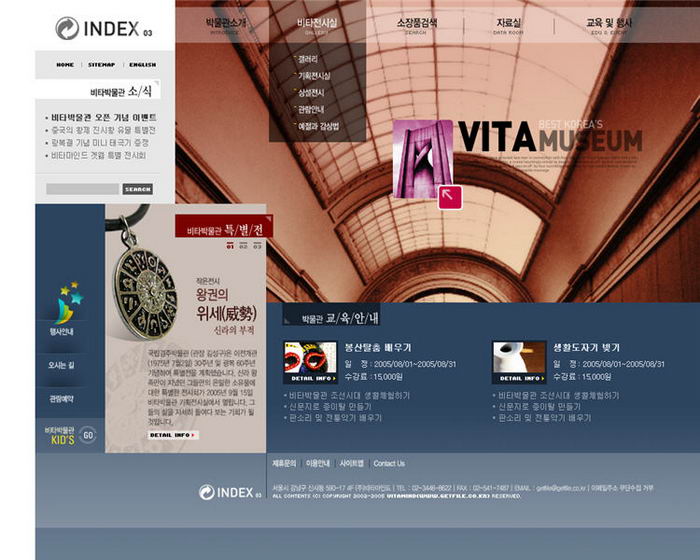This screenshot has height=560, width=700.
Task: Click the footer INDEX logo icon
Action: point(207,492)
